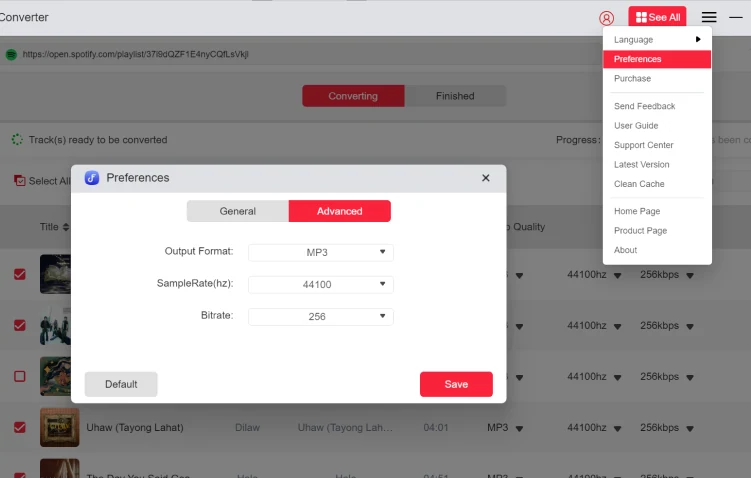The height and width of the screenshot is (478, 751).
Task: Check the unchecked third track checkbox
Action: 20,376
